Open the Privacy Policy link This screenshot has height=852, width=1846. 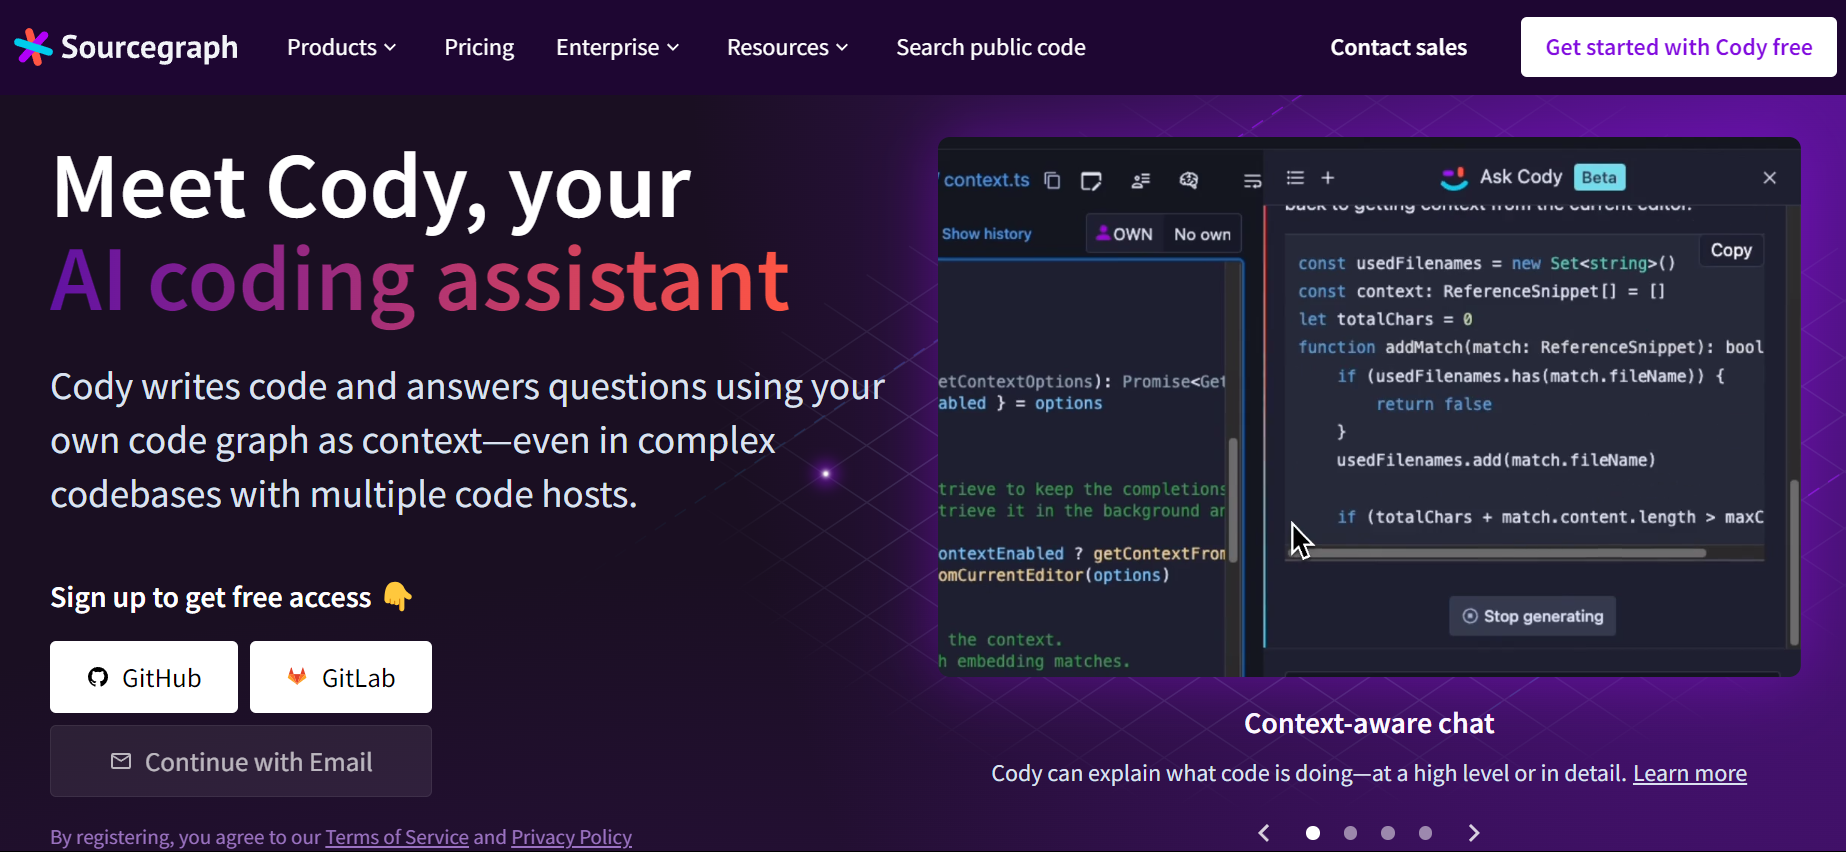coord(571,836)
